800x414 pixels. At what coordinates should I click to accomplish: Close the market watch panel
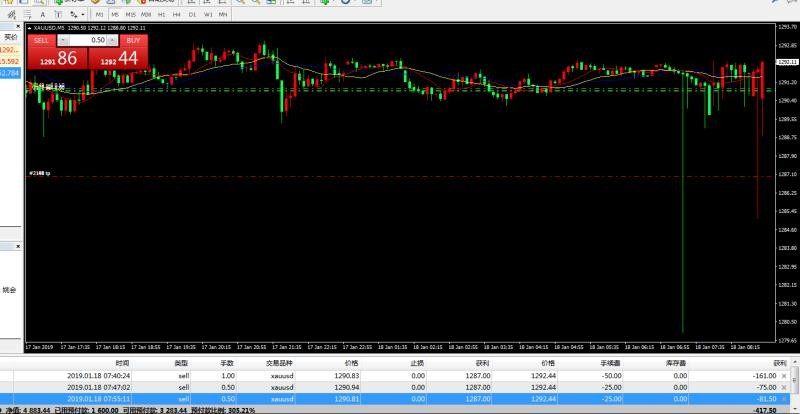click(x=18, y=27)
